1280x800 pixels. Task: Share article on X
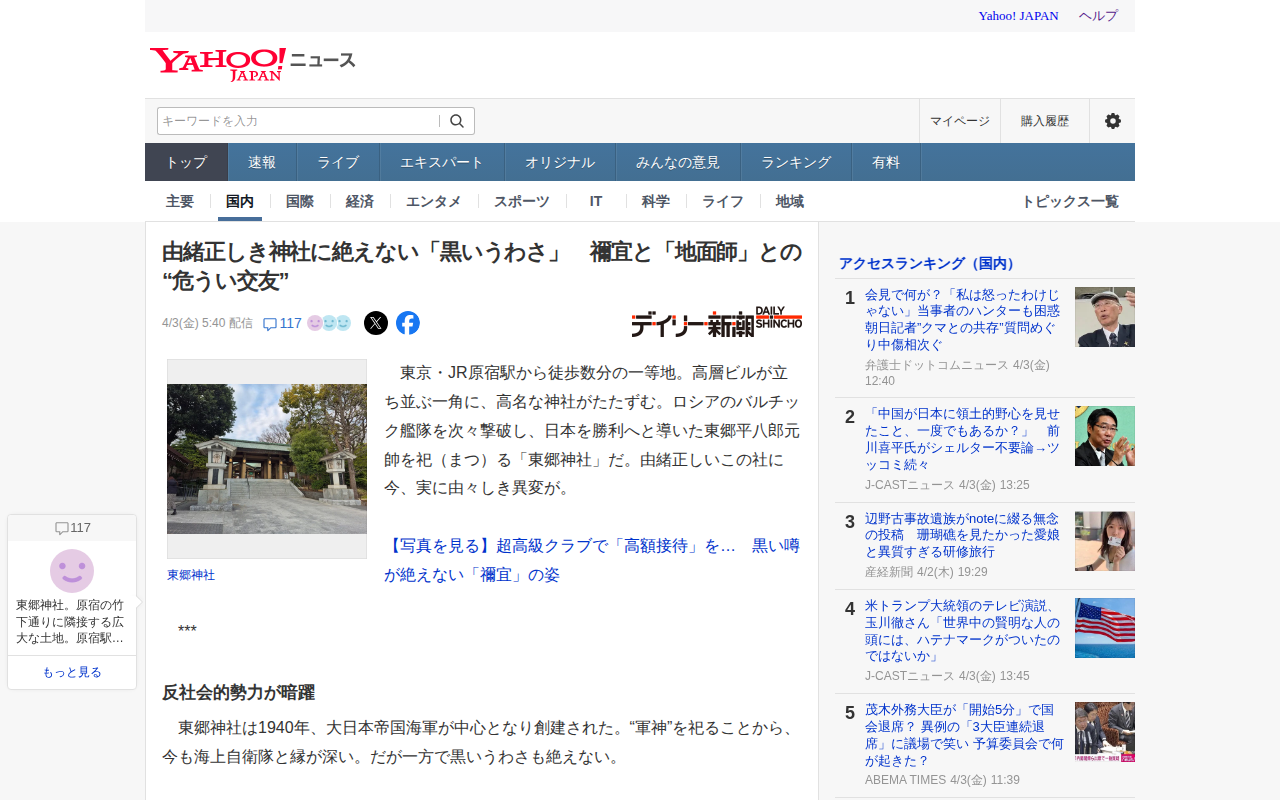(x=376, y=323)
